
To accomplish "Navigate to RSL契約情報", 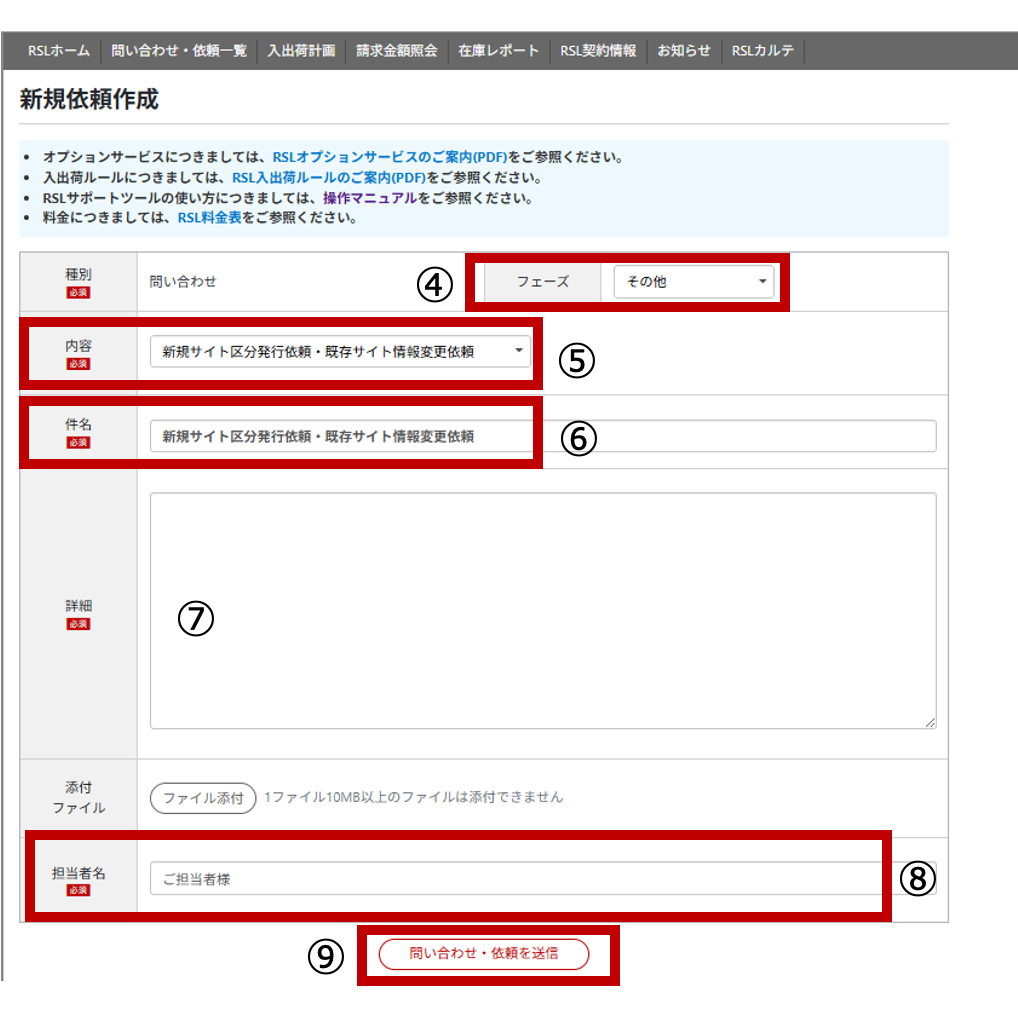I will click(598, 51).
